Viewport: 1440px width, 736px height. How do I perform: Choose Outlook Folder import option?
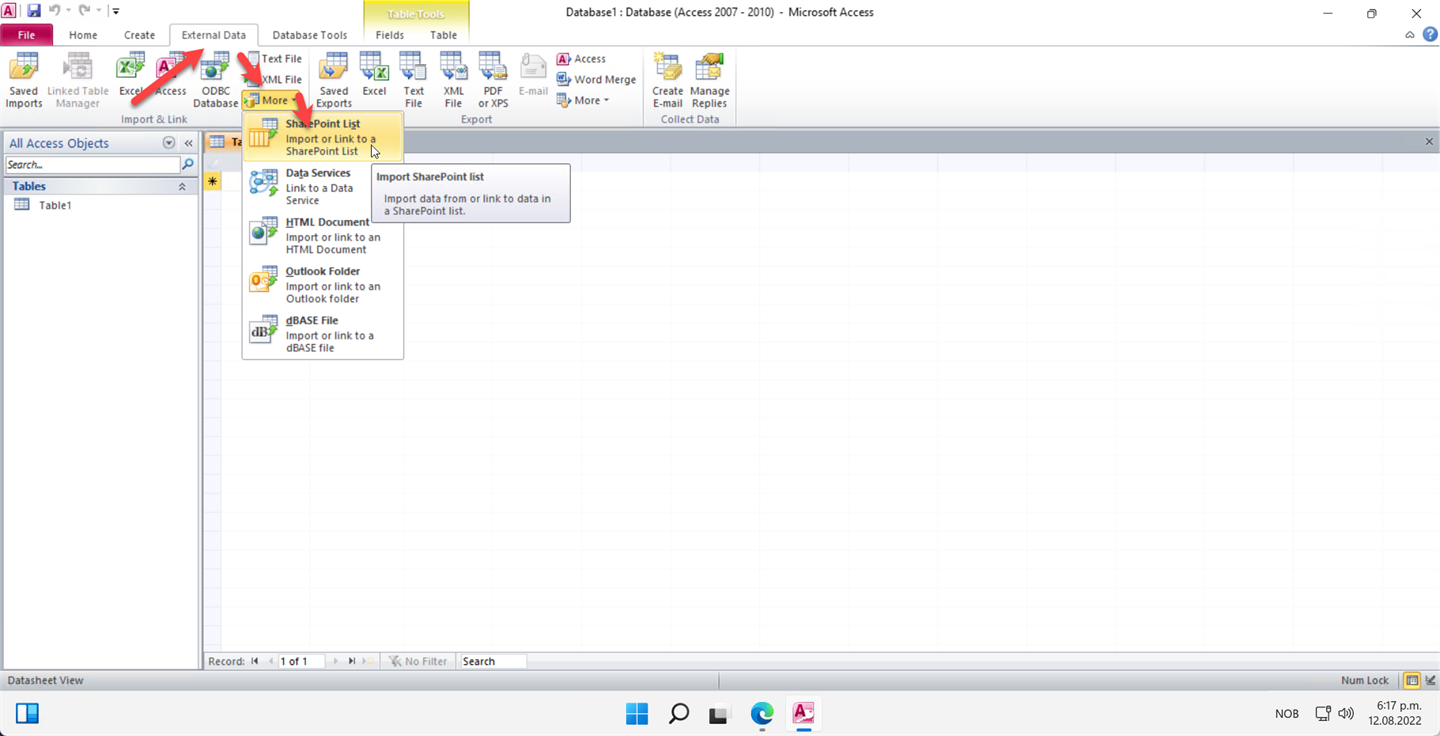[x=323, y=284]
